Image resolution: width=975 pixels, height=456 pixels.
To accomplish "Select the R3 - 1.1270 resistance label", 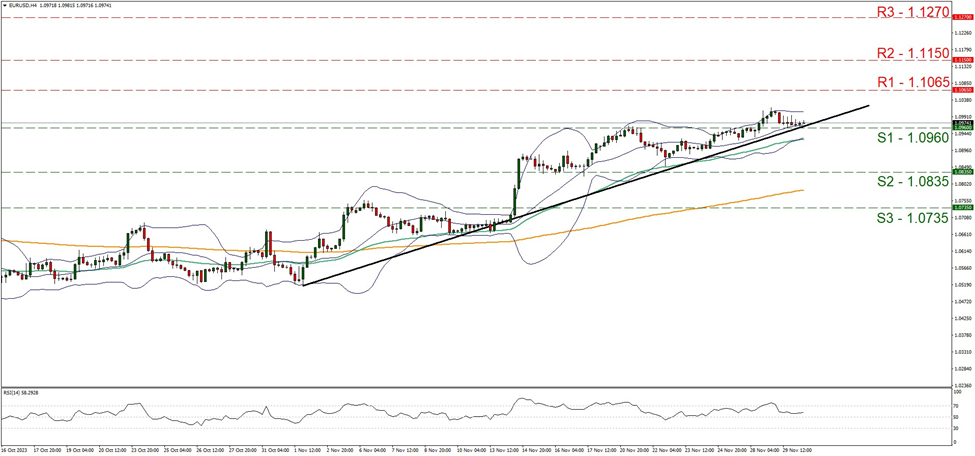I will [x=912, y=13].
